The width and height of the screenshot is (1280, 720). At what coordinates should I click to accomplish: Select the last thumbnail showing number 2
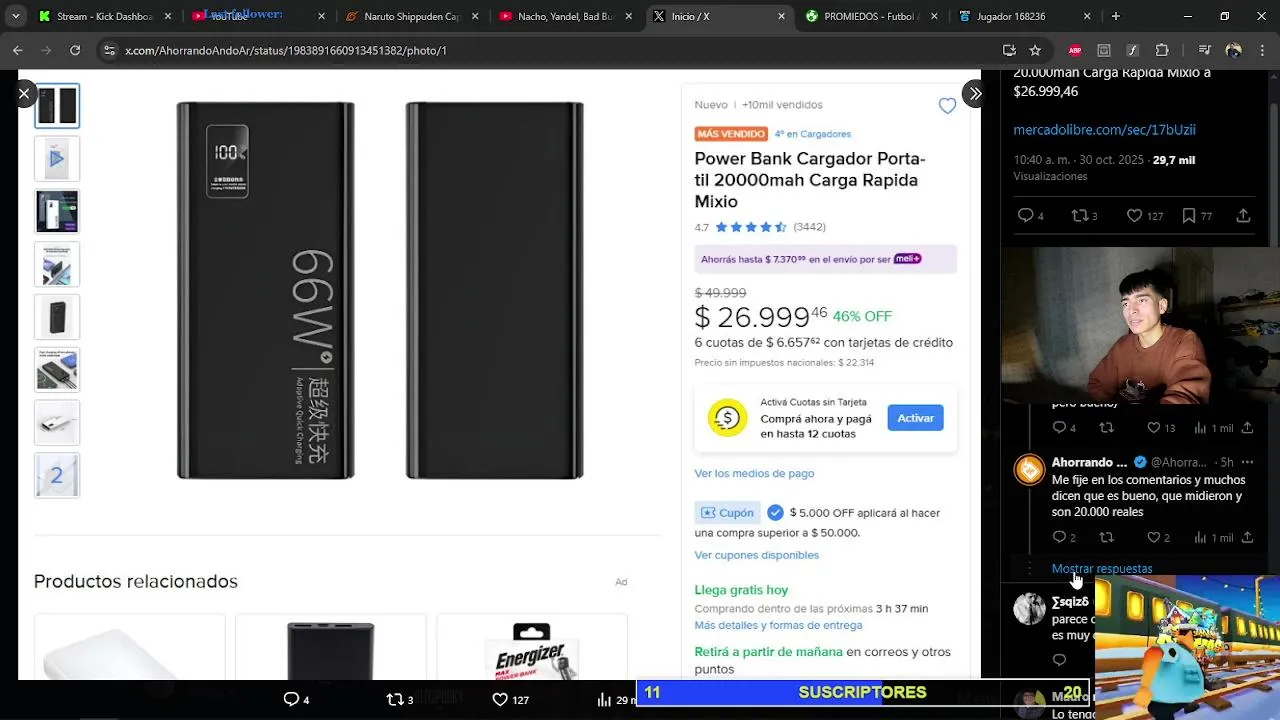(57, 475)
